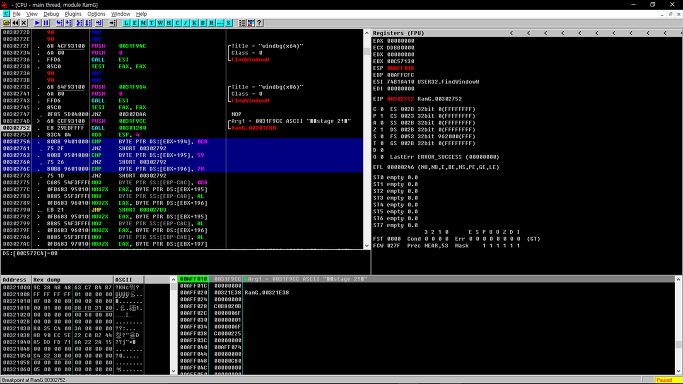Click the disassembly pane scroll-down arrow
The width and height of the screenshot is (683, 384).
pyautogui.click(x=367, y=246)
